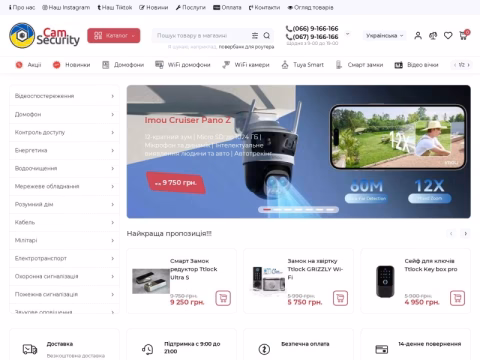Add Ttlock Ultra S to cart
The width and height of the screenshot is (480, 360).
223,298
